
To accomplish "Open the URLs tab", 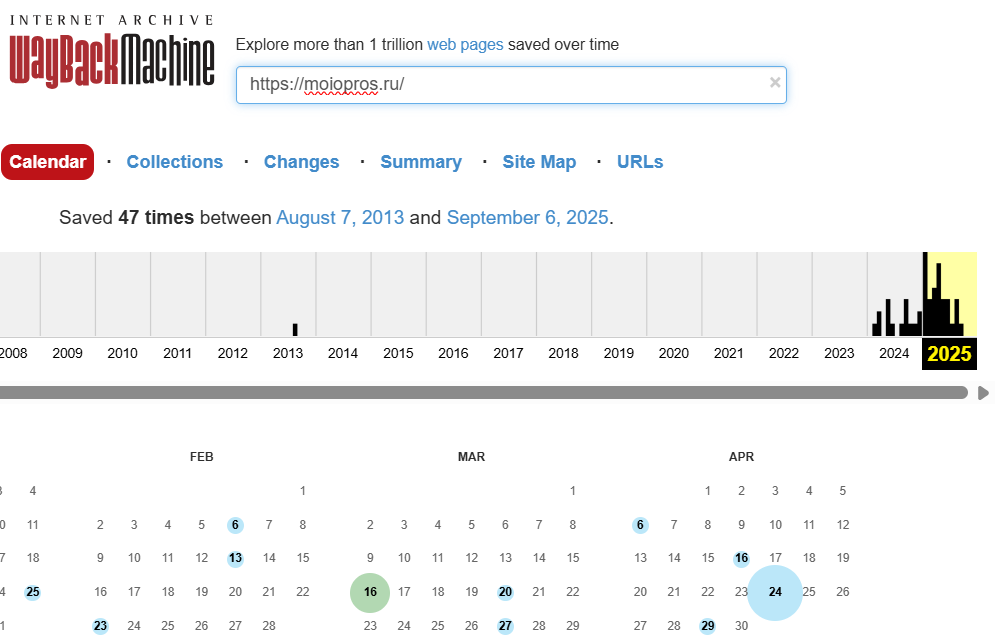I will (640, 162).
